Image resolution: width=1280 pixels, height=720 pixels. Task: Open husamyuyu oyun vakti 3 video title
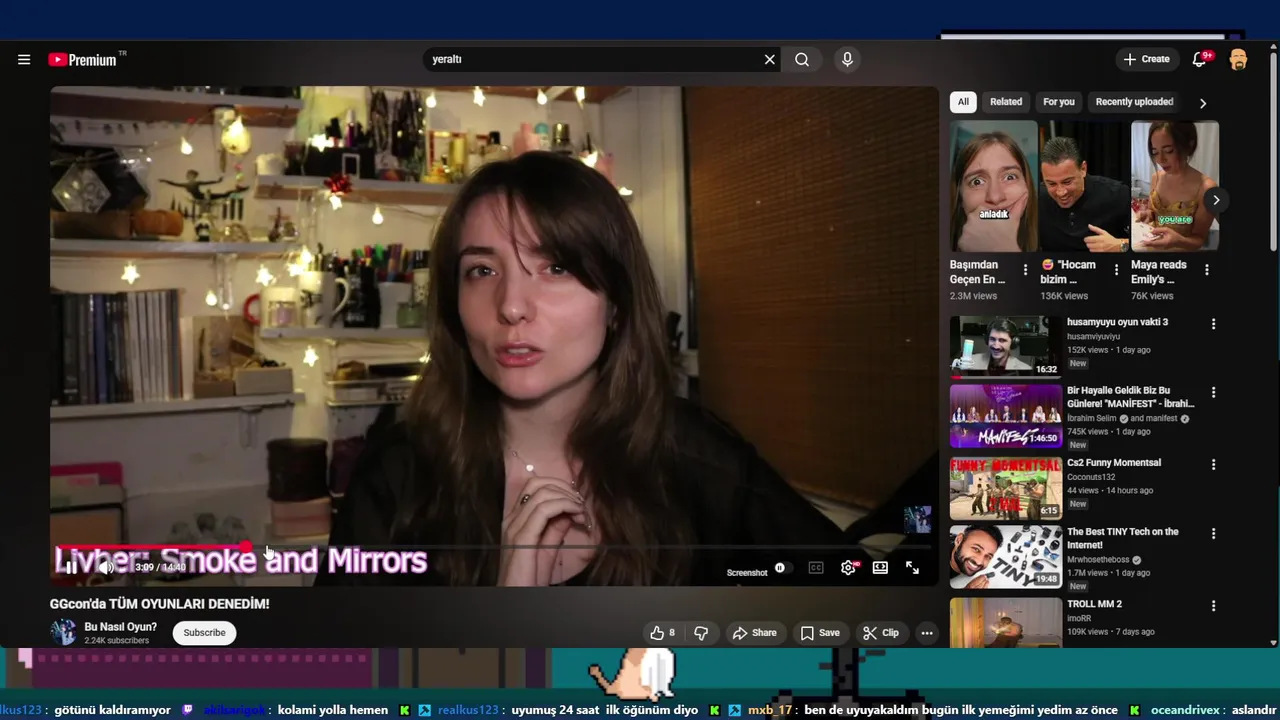(x=1117, y=322)
